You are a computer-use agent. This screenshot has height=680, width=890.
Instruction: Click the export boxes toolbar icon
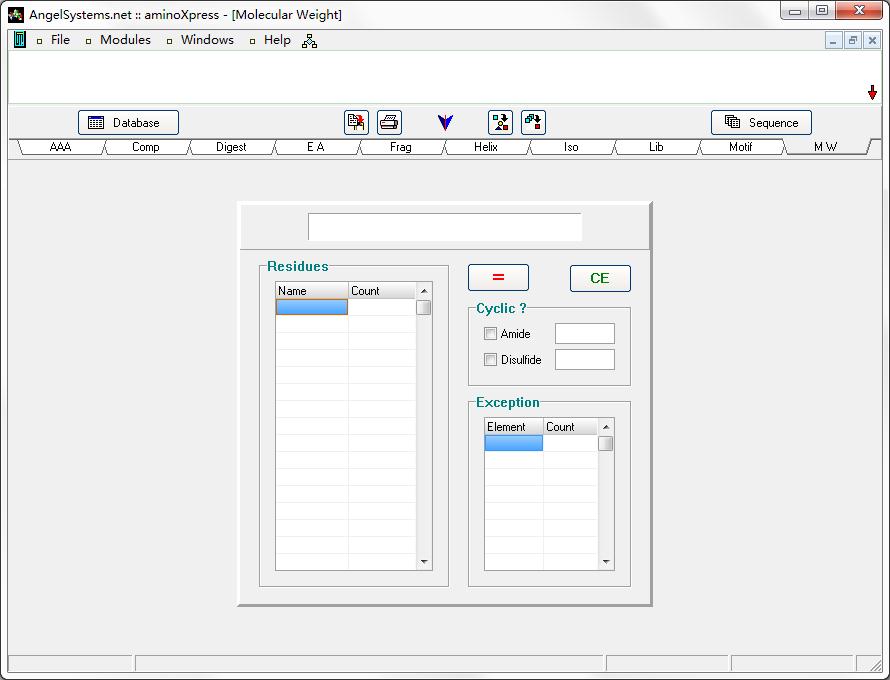534,122
